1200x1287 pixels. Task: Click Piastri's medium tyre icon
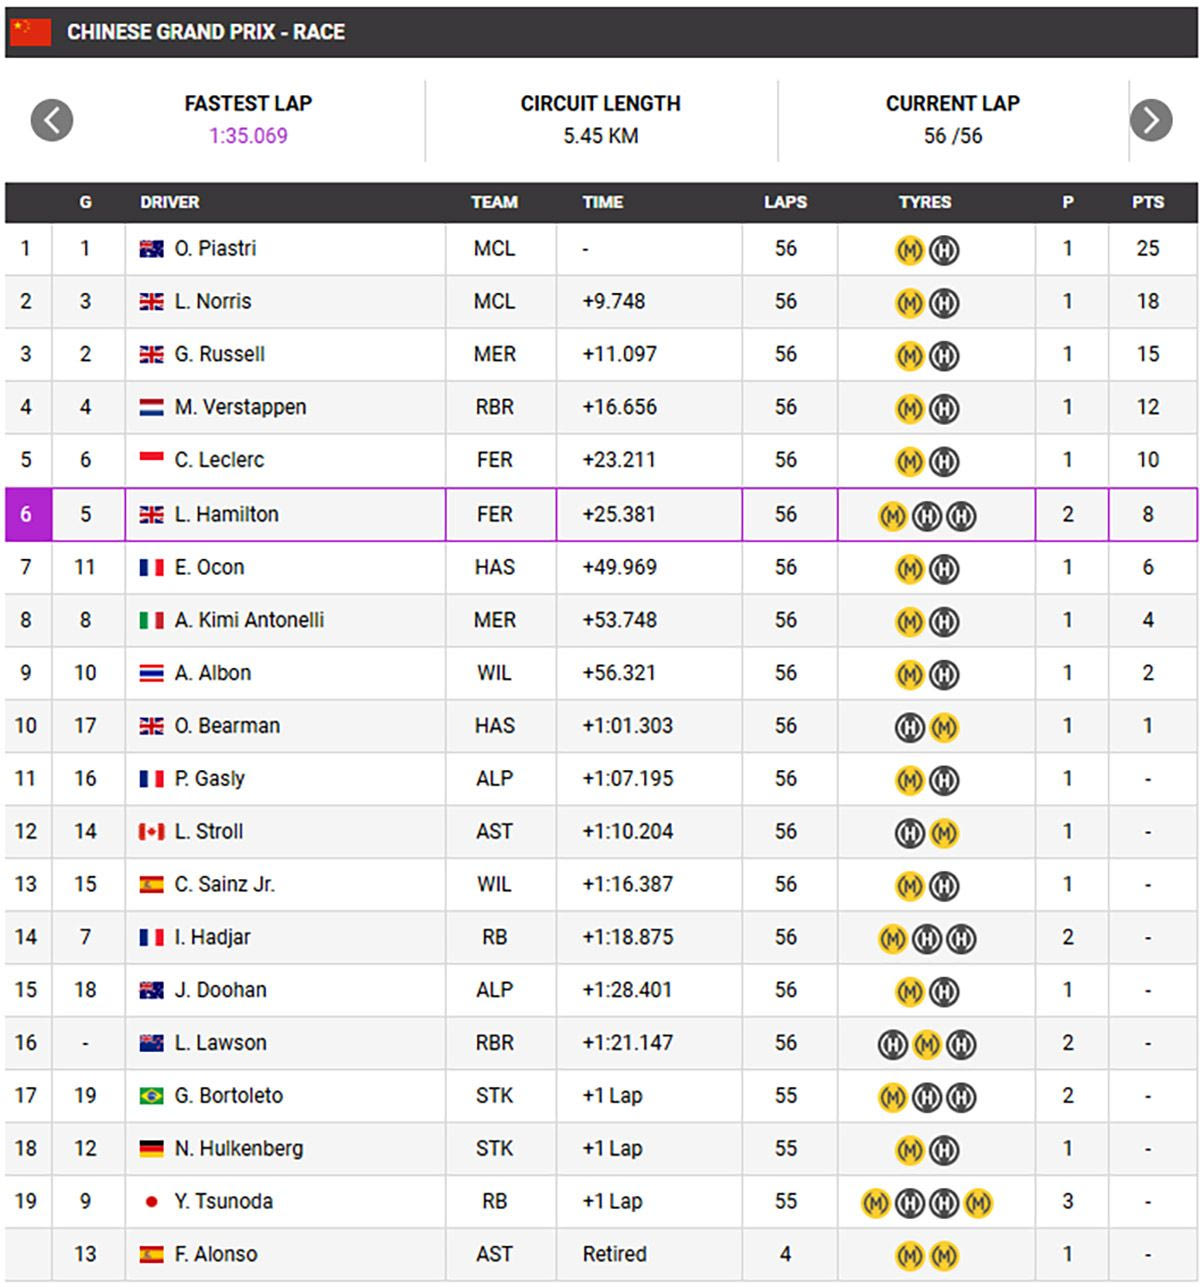pyautogui.click(x=909, y=250)
